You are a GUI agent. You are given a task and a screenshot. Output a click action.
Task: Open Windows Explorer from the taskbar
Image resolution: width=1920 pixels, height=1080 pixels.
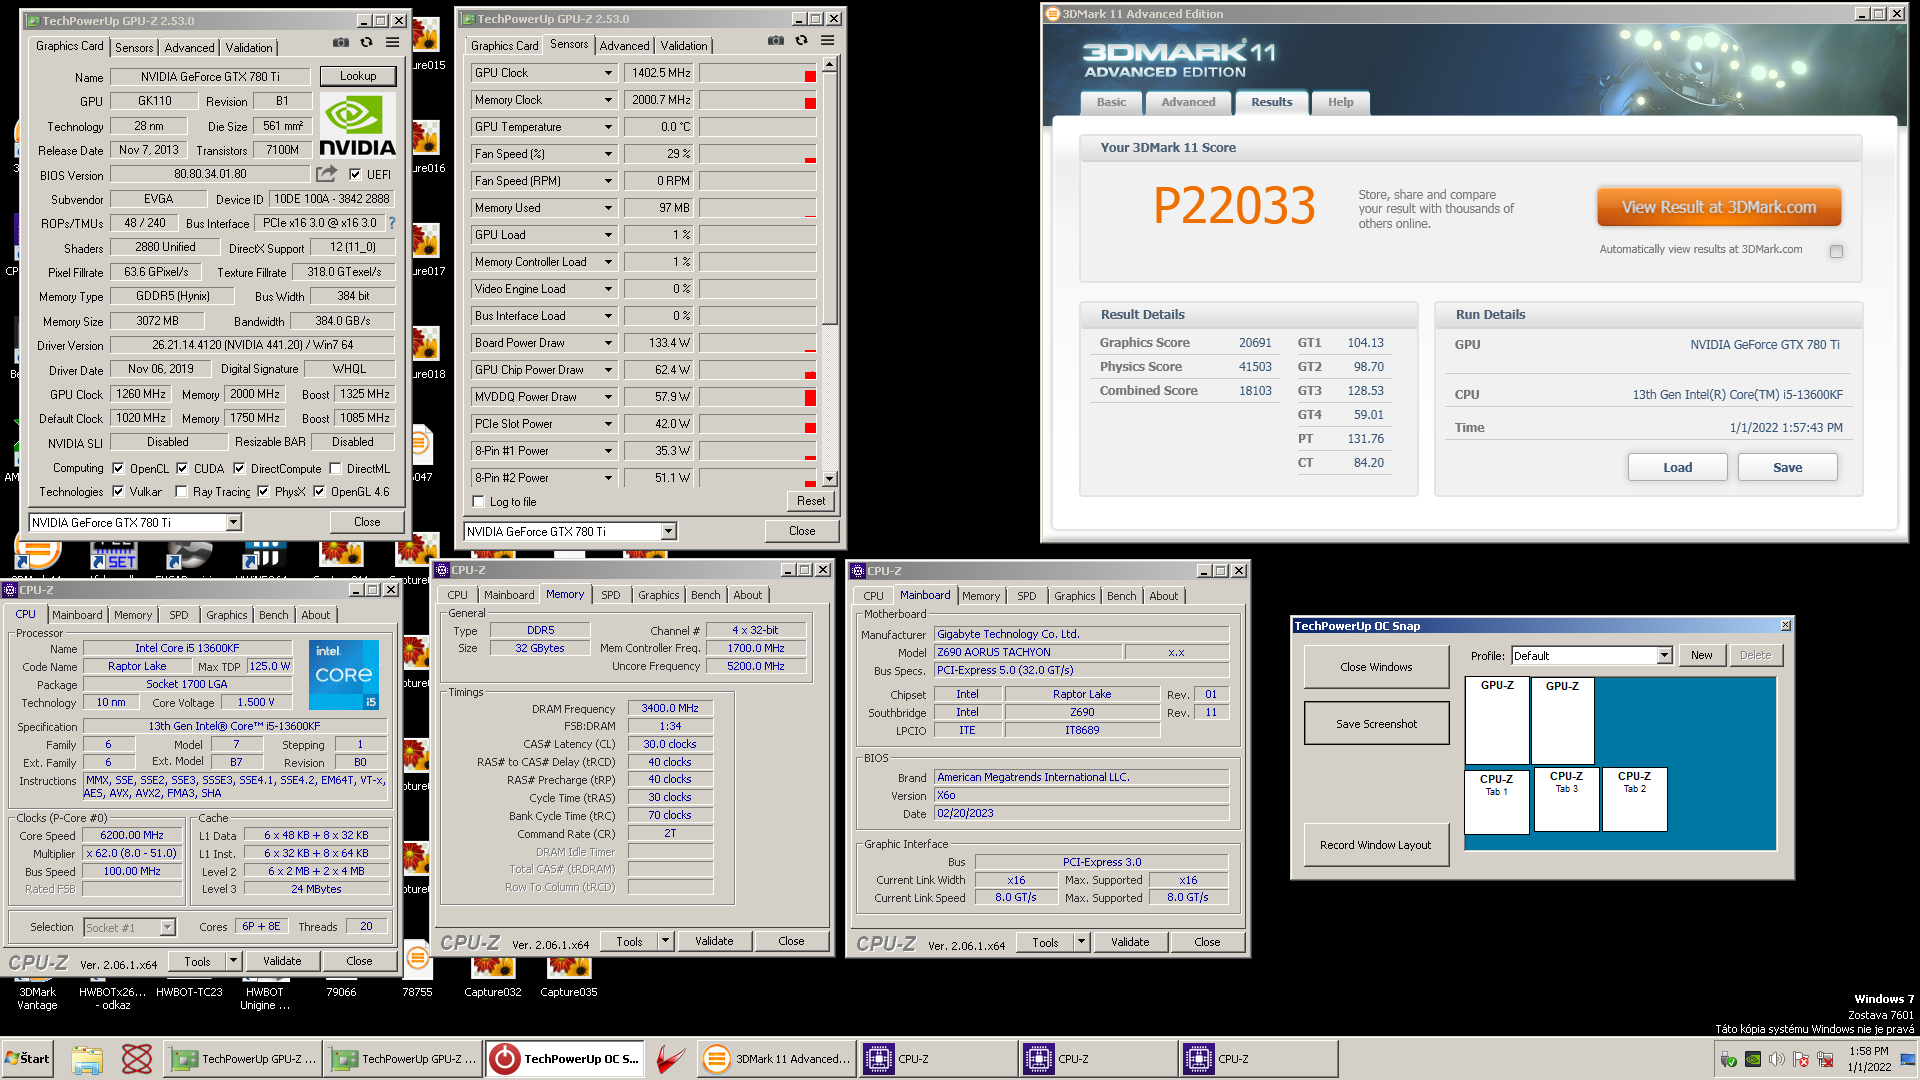87,1059
